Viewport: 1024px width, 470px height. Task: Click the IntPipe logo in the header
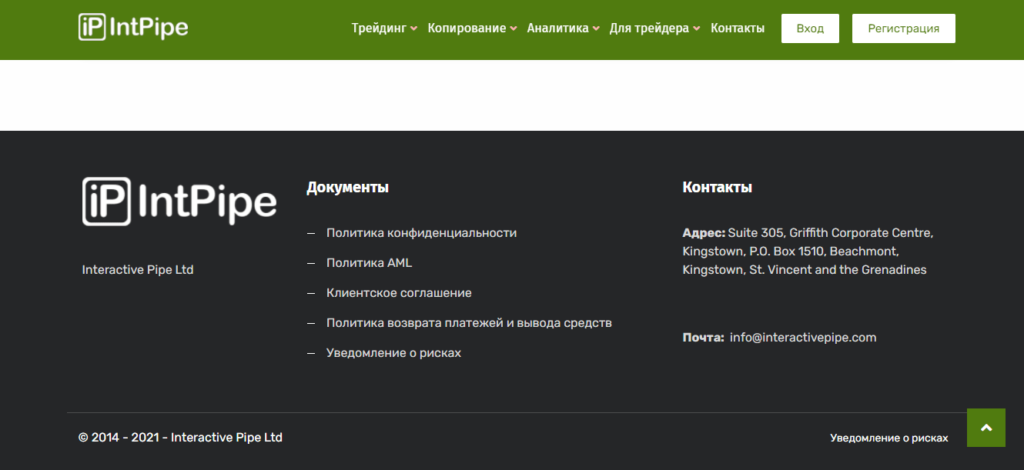133,27
